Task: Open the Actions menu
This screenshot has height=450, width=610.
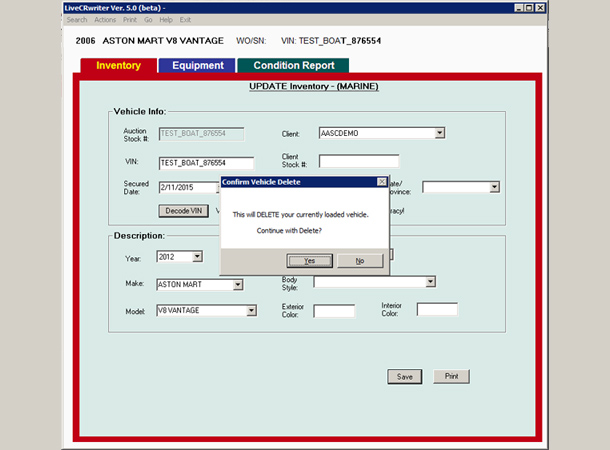Action: pos(105,20)
